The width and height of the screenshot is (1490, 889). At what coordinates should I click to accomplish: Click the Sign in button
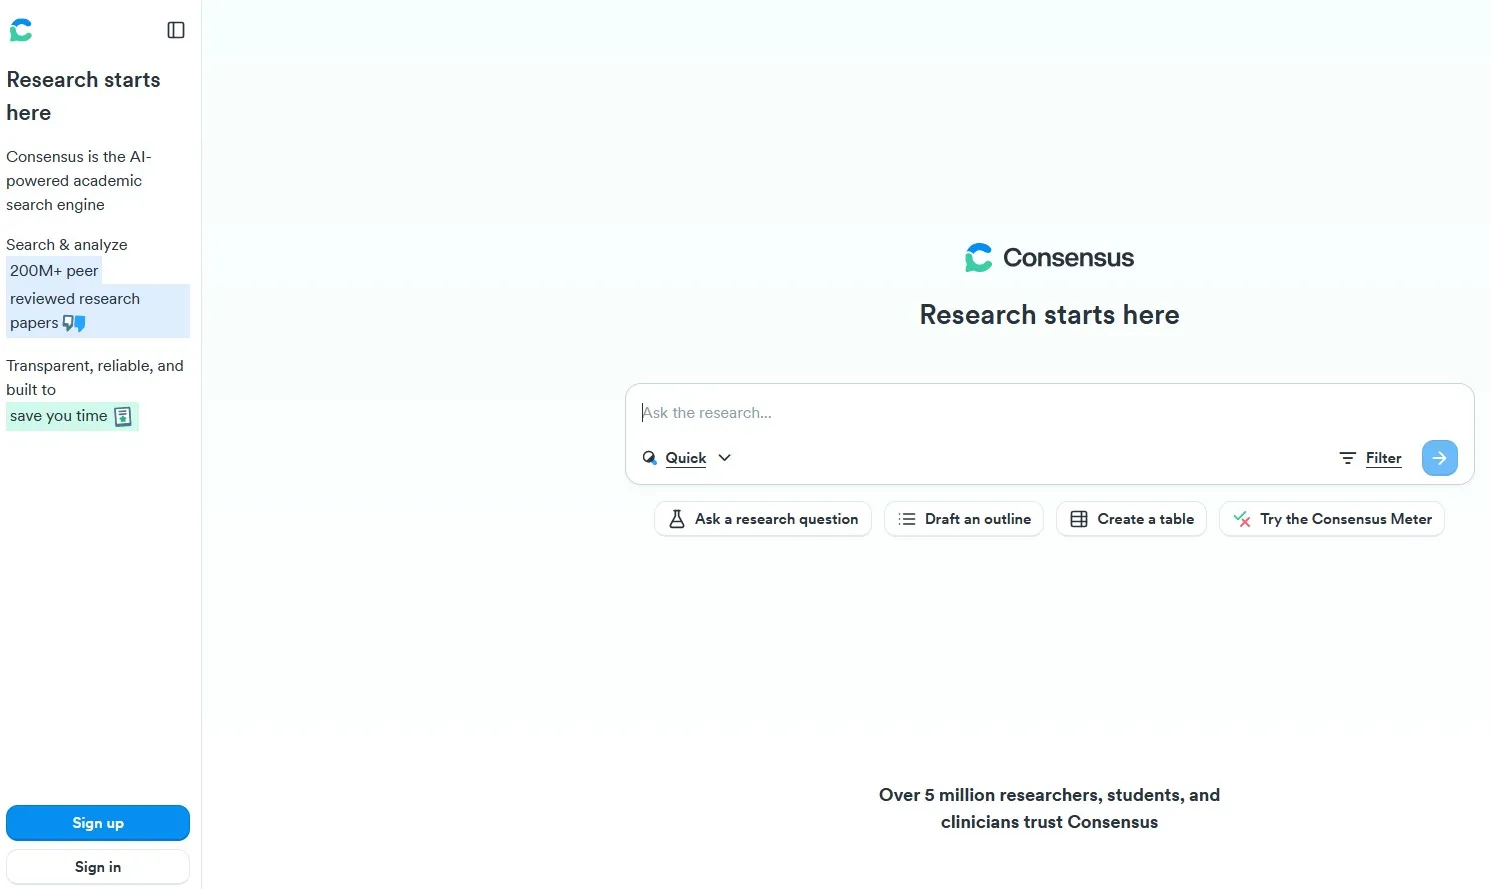[98, 867]
